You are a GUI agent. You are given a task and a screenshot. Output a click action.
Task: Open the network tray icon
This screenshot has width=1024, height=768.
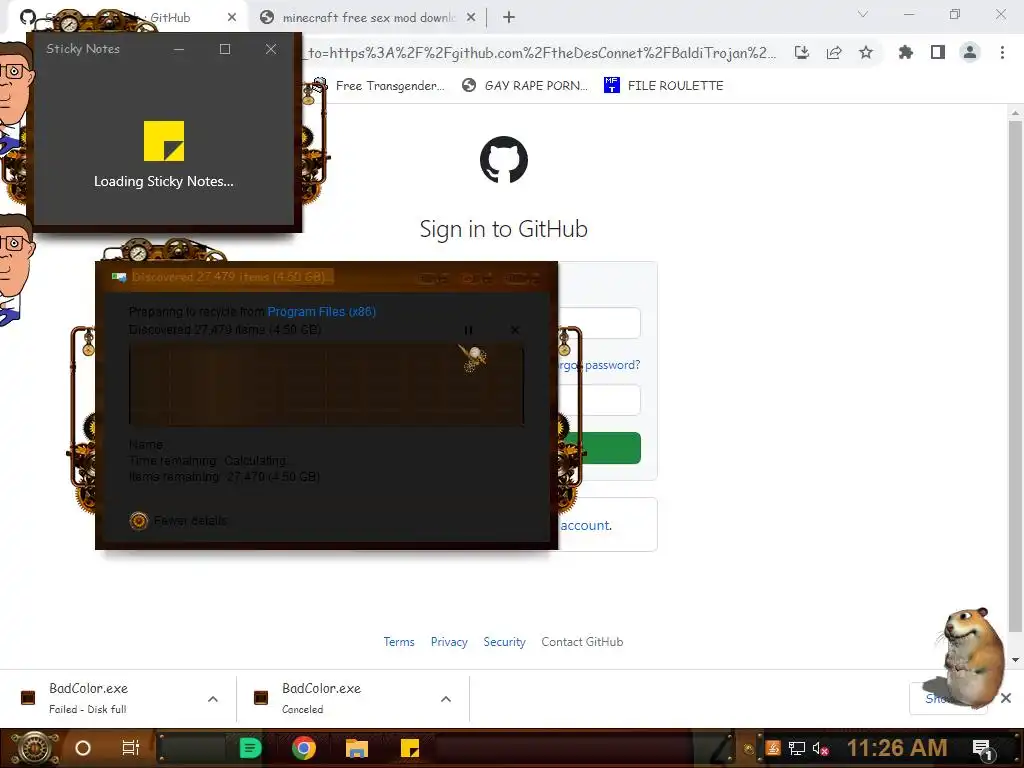[797, 748]
